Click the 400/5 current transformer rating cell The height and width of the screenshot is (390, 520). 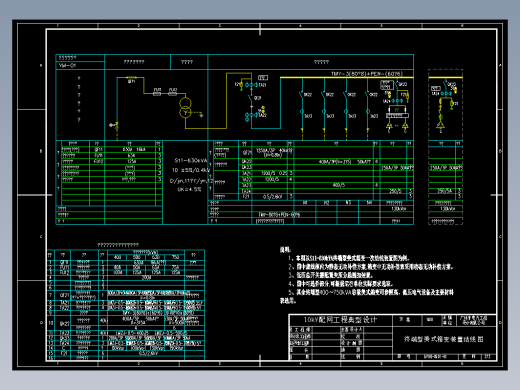coord(339,185)
